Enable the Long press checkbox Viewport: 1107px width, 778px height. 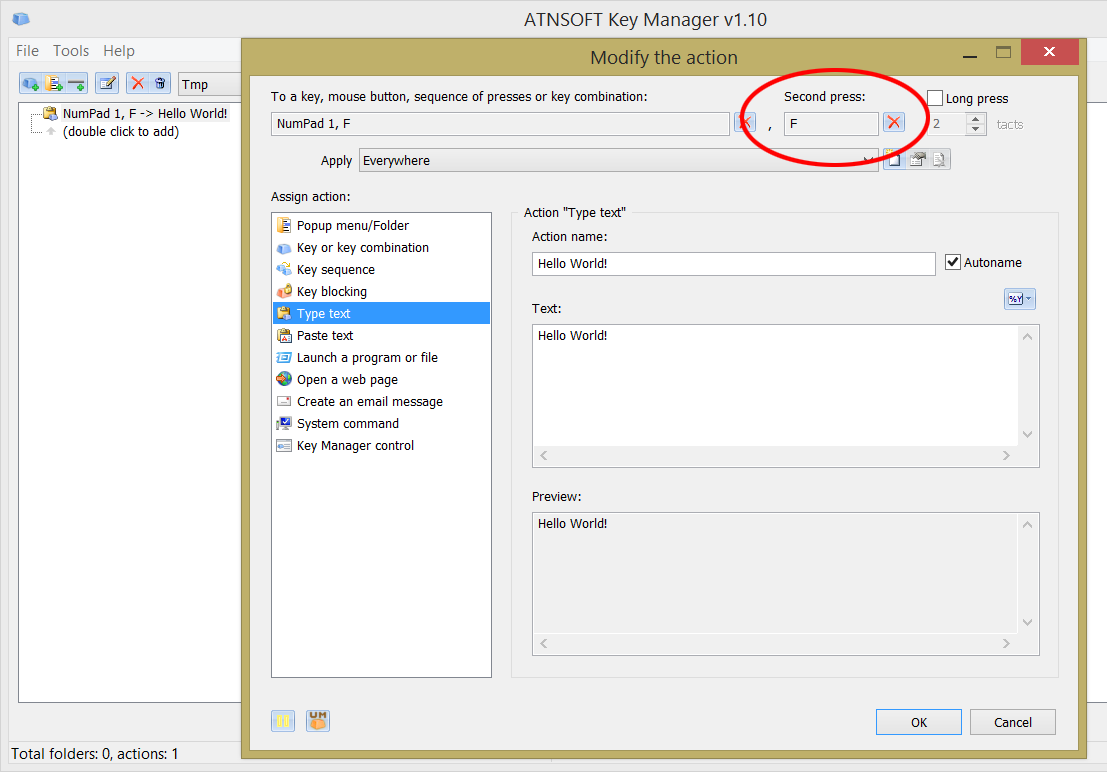tap(935, 98)
